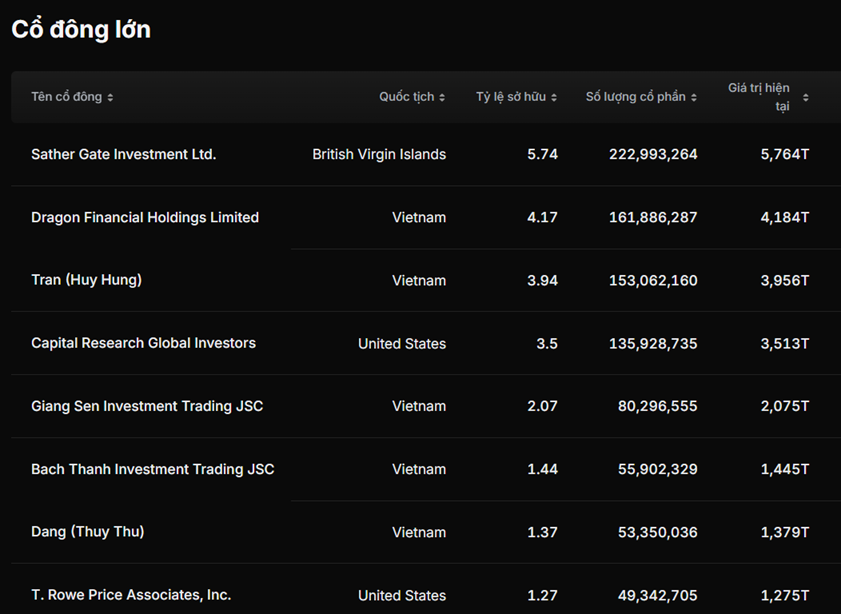Viewport: 841px width, 614px height.
Task: Select shareholder Bach Thanh Investment Trading JSC
Action: click(x=152, y=469)
